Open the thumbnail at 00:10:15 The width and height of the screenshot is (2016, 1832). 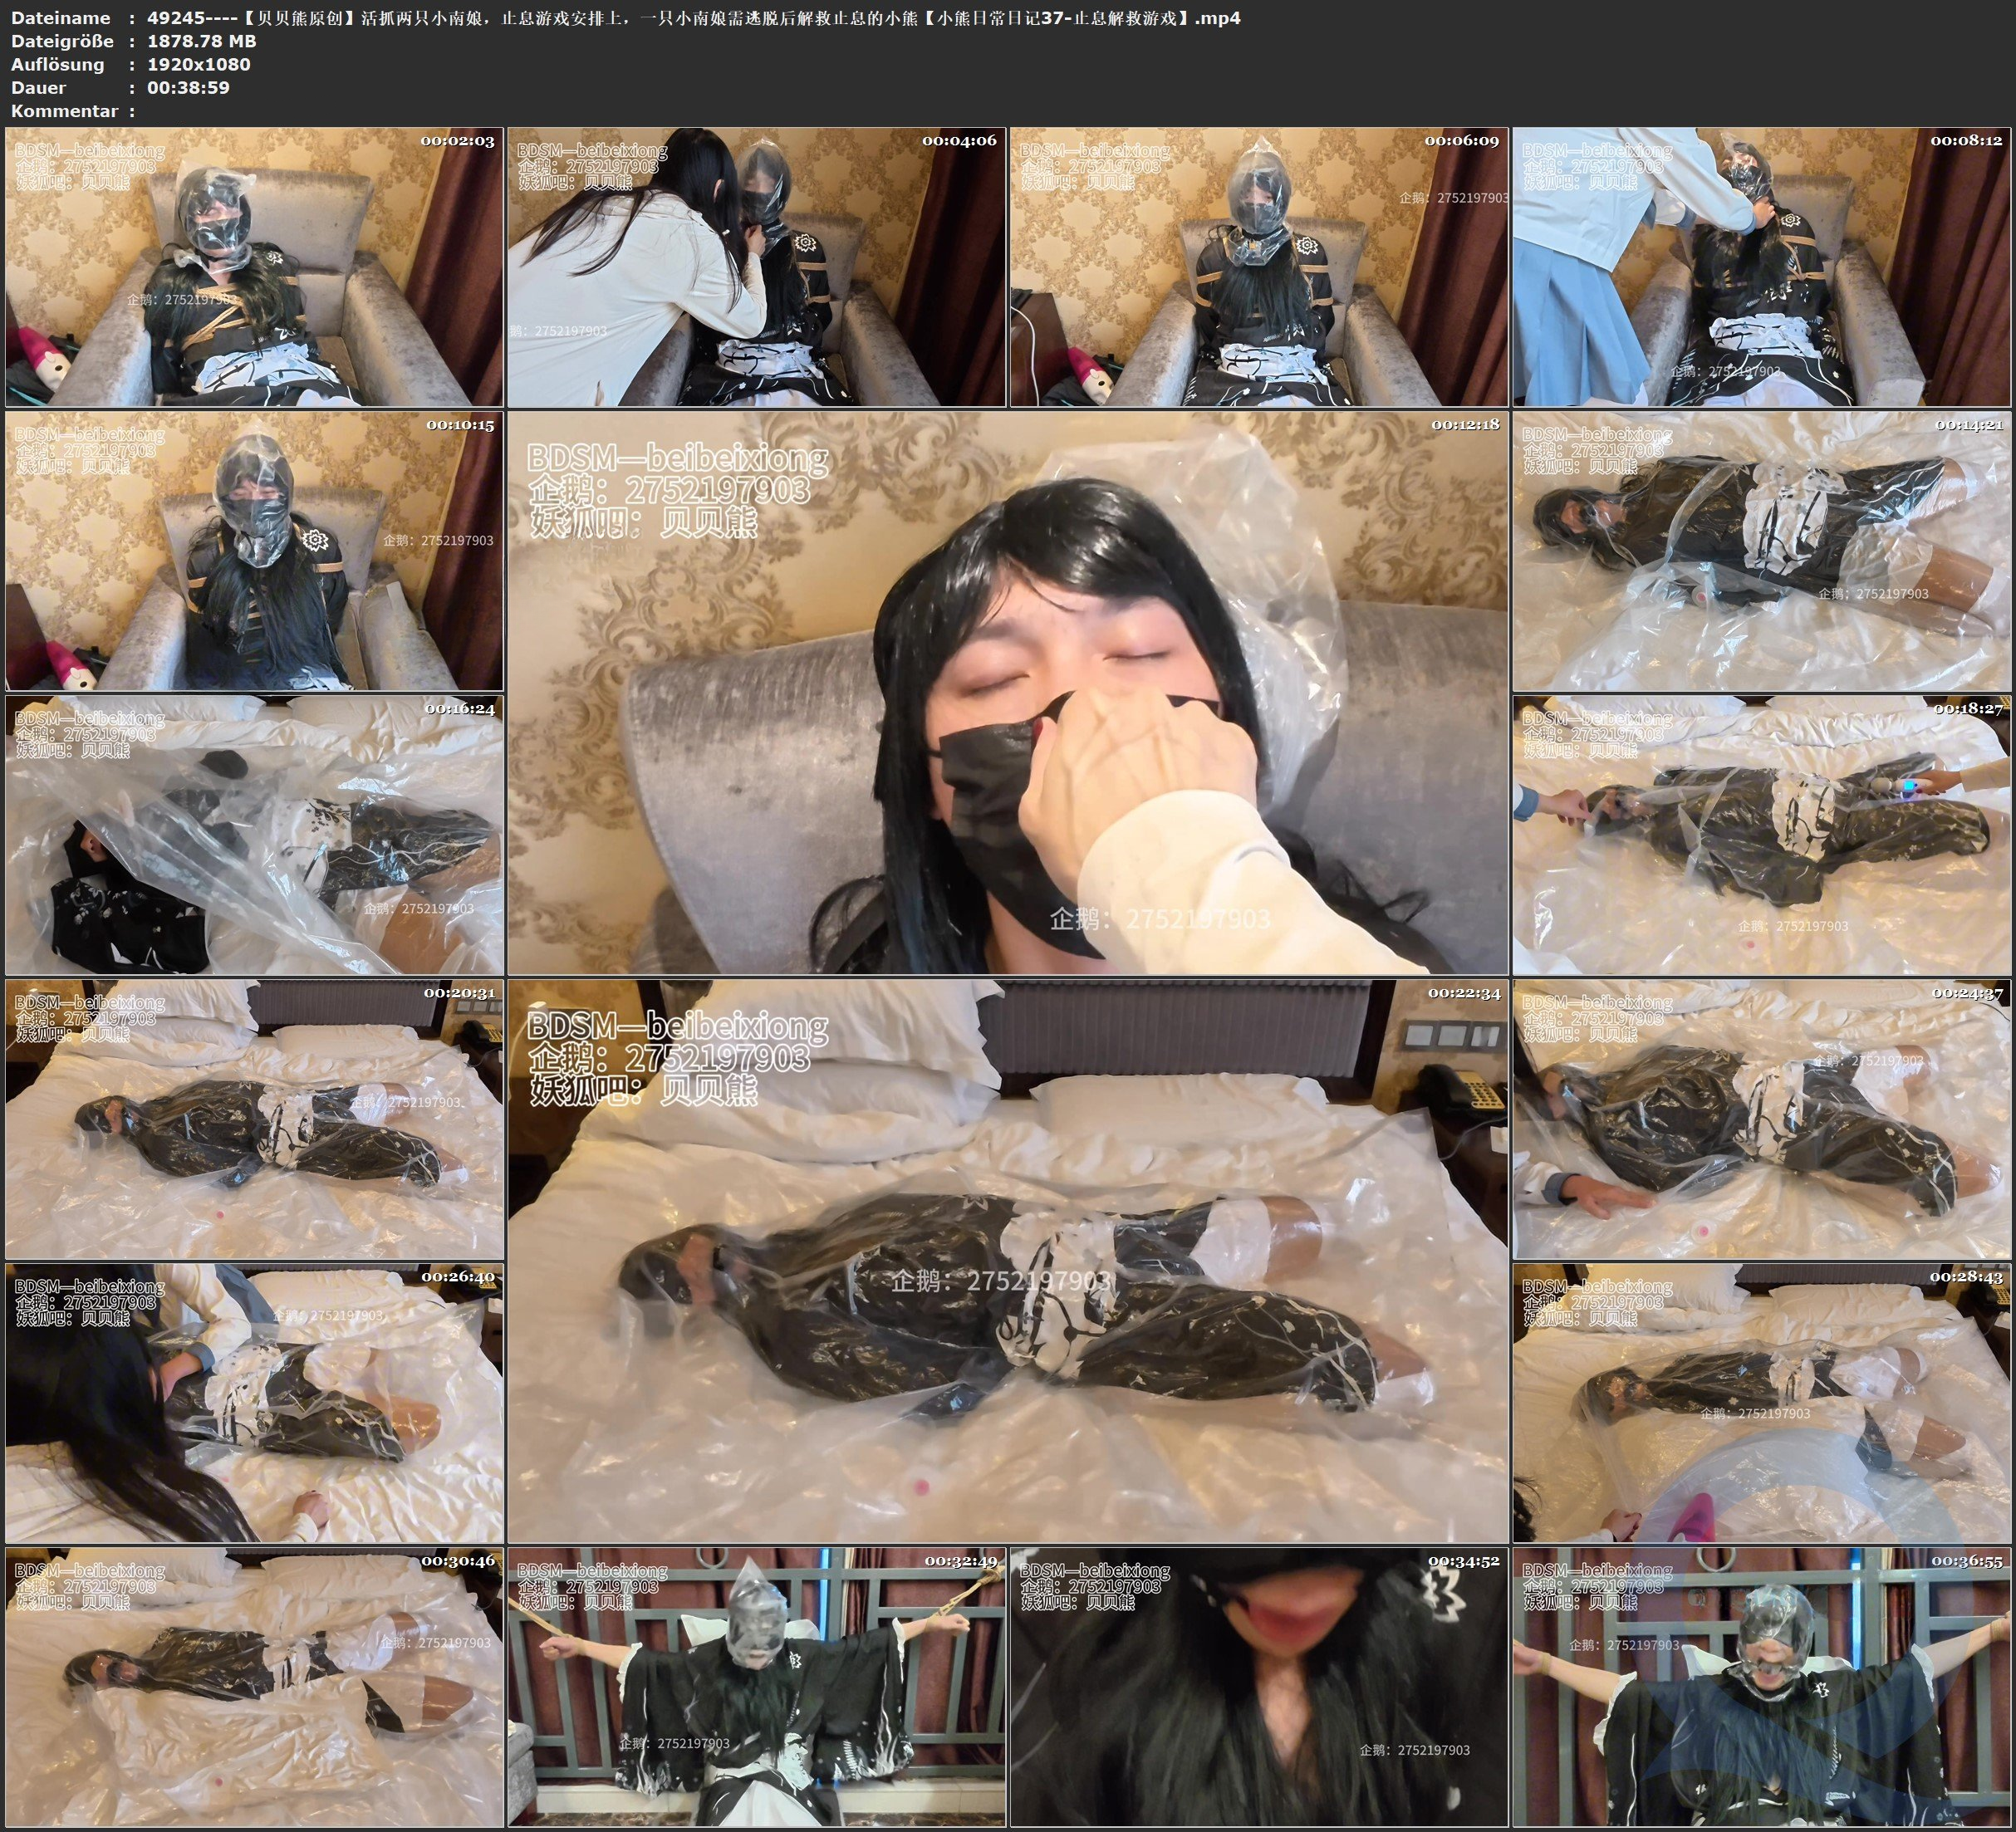tap(254, 551)
